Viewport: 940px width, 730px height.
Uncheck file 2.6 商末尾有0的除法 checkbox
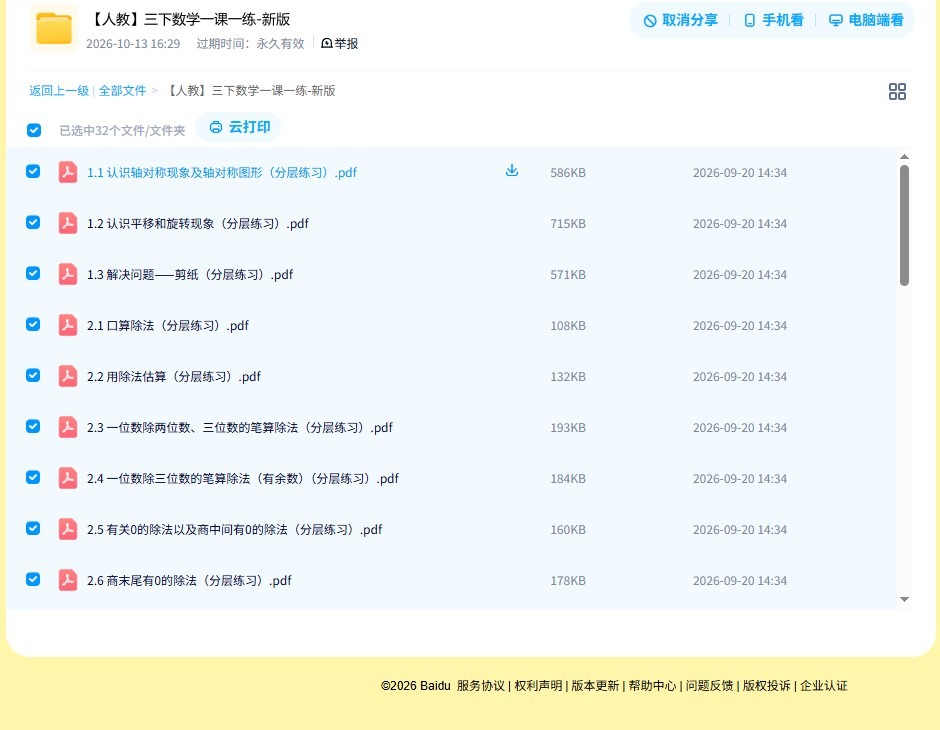pos(33,579)
